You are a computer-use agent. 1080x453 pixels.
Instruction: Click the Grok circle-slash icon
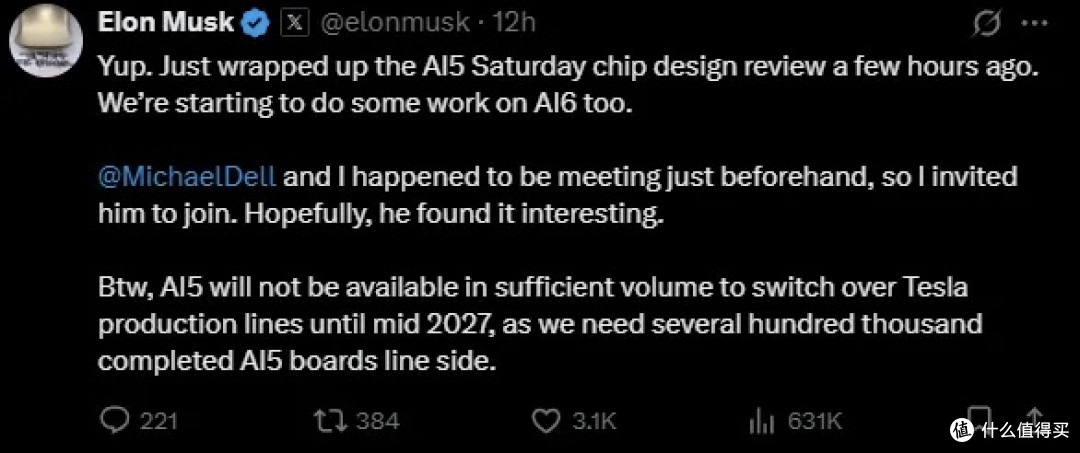tap(988, 23)
